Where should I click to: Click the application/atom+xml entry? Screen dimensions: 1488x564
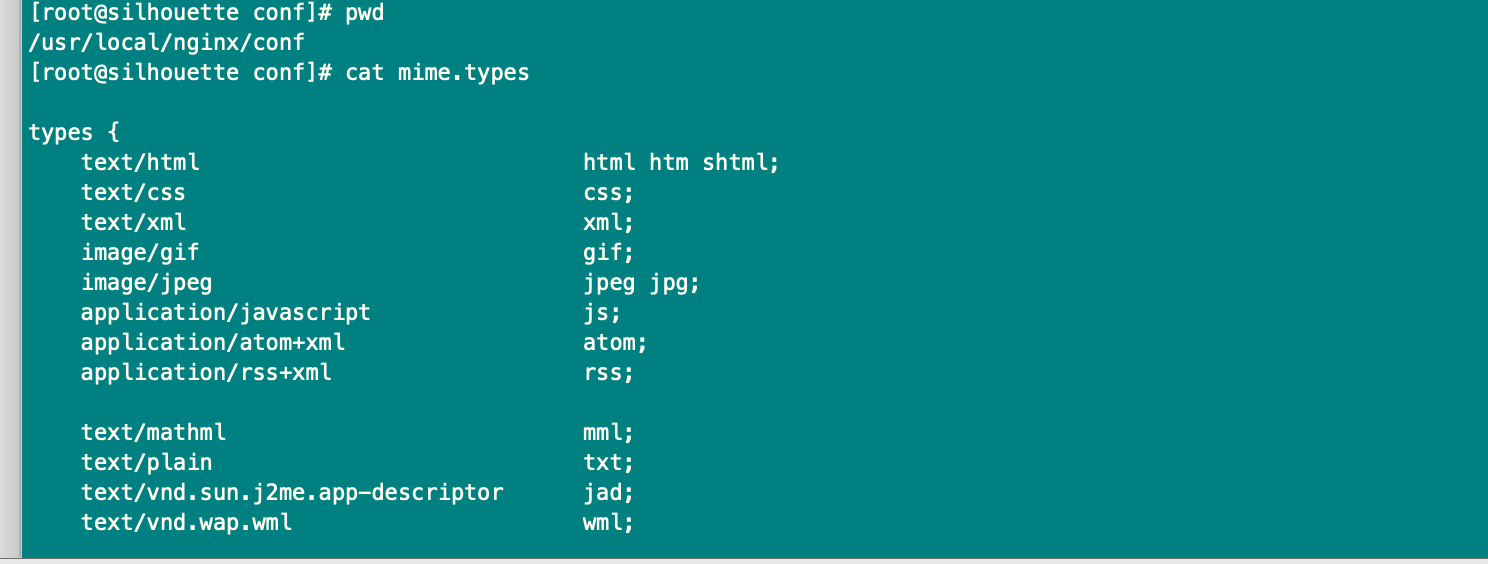212,343
